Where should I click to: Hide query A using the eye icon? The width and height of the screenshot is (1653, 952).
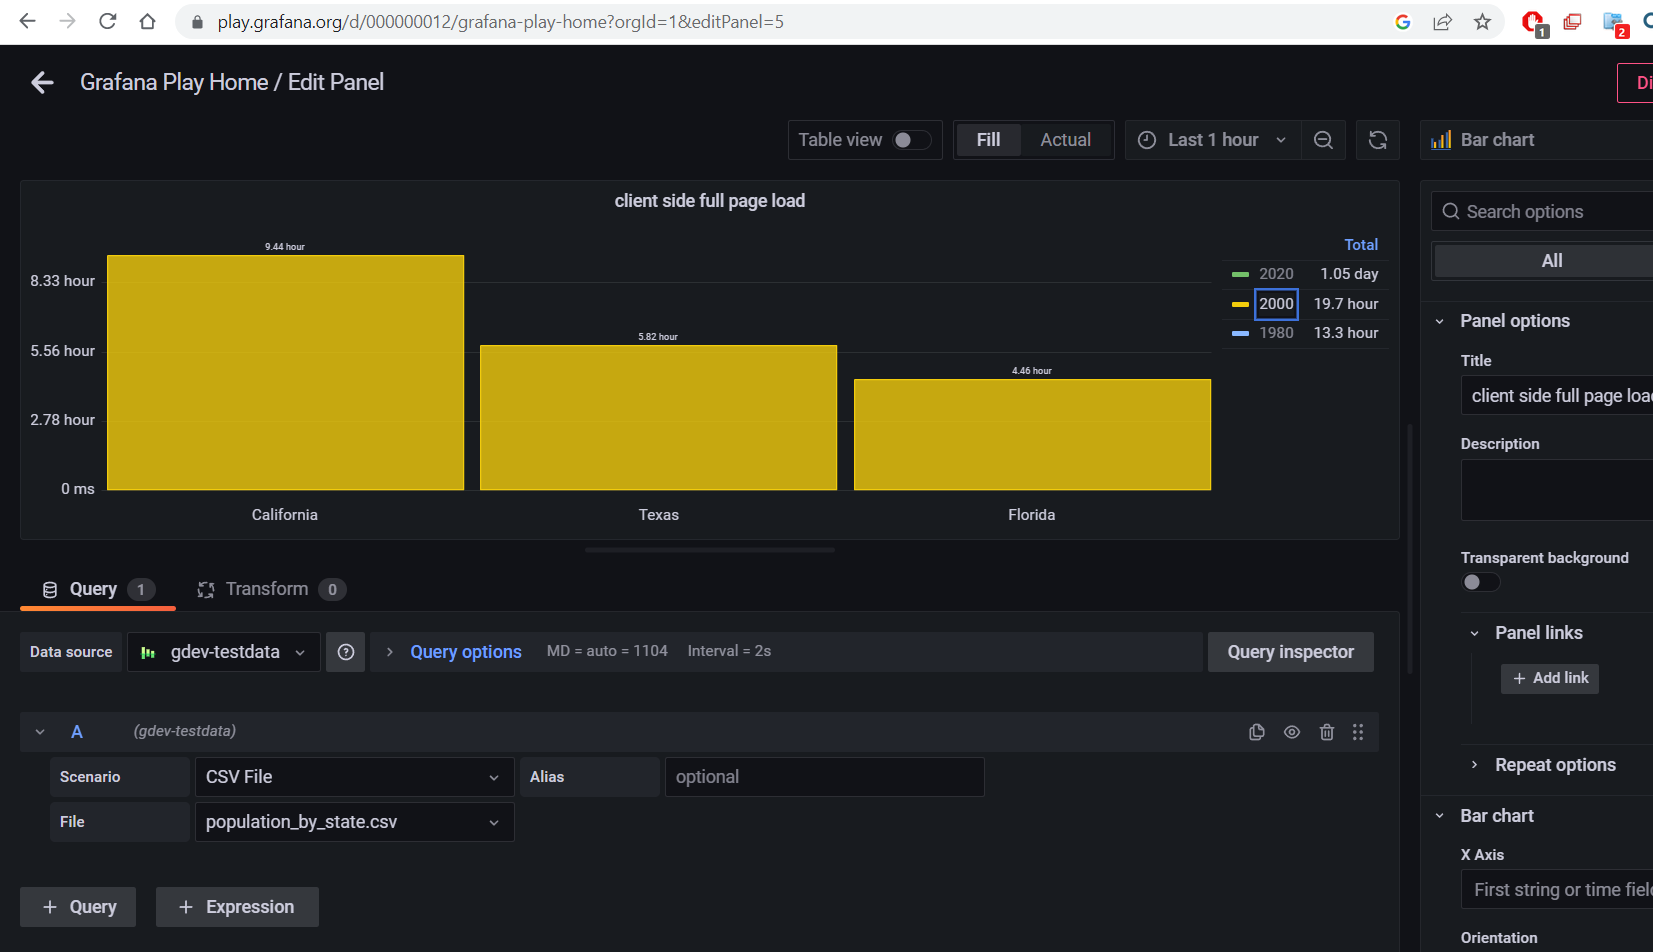tap(1291, 731)
